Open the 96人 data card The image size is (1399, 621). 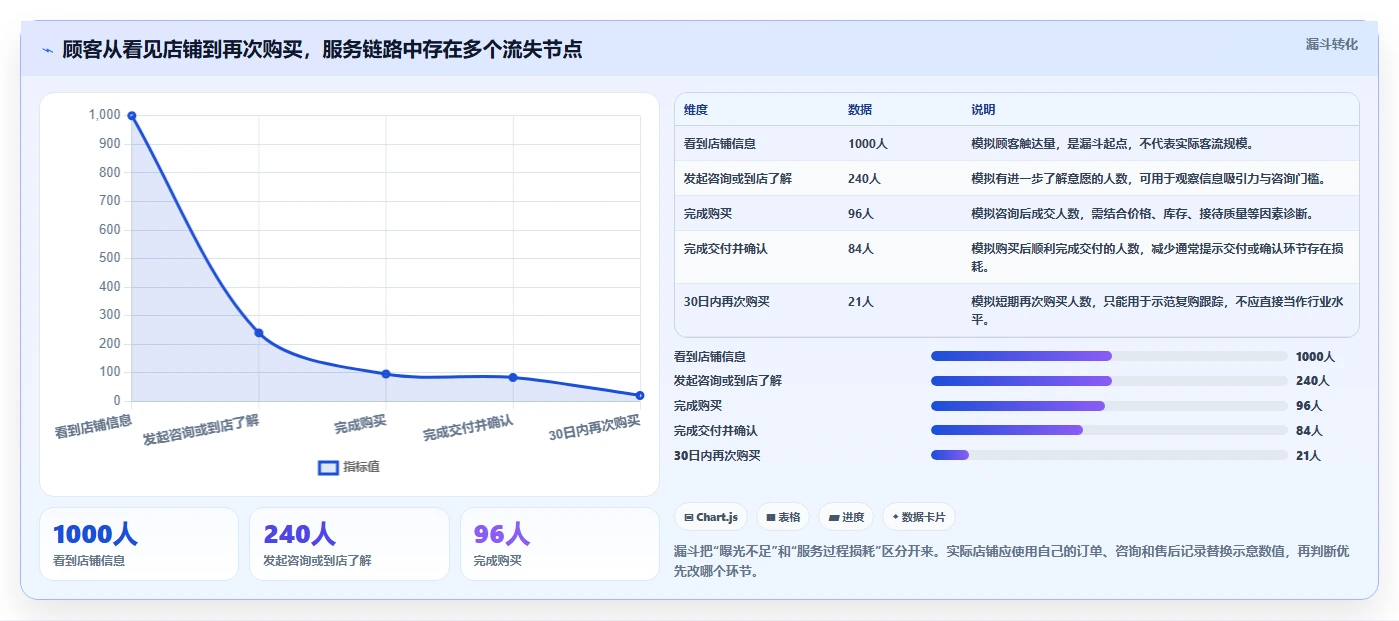[560, 544]
